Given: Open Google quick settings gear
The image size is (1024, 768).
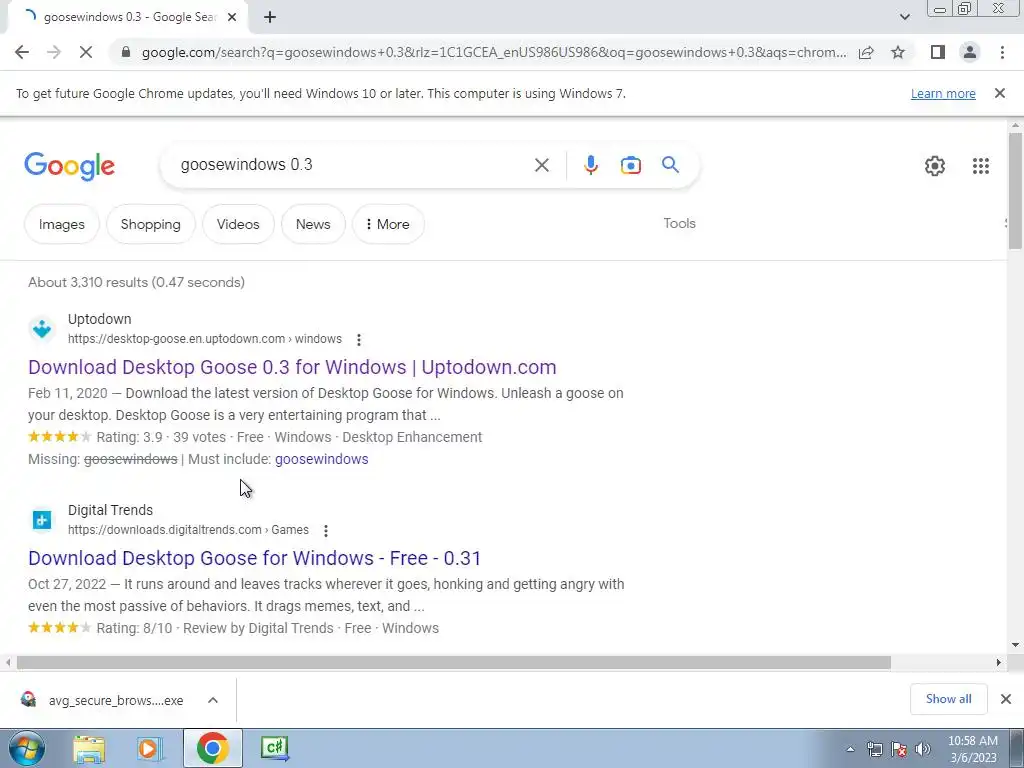Looking at the screenshot, I should [935, 166].
